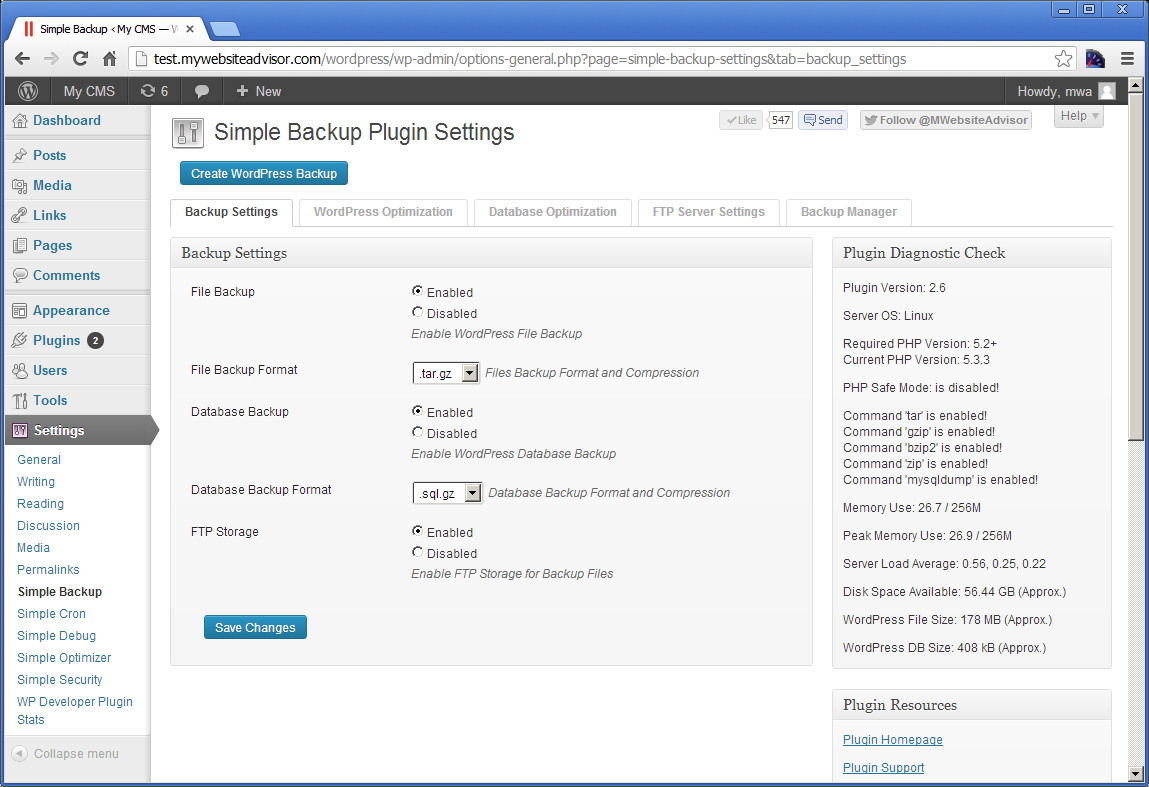This screenshot has width=1149, height=787.
Task: Select Disabled for Database Backup
Action: coord(417,432)
